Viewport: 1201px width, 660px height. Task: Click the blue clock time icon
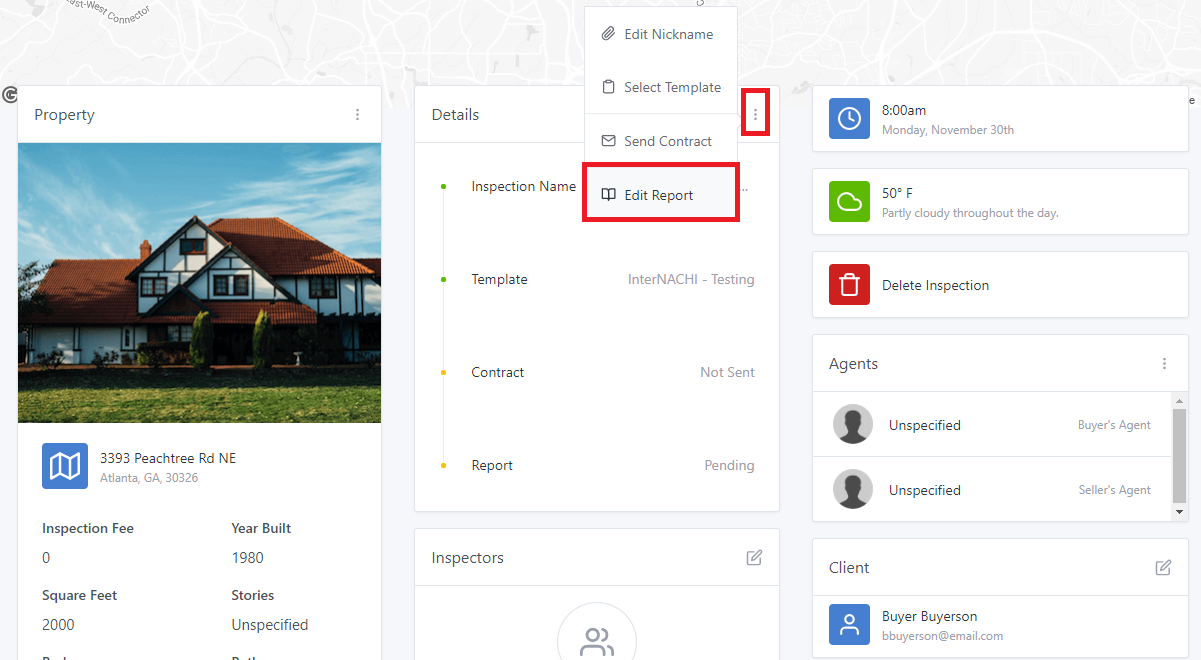pos(849,118)
